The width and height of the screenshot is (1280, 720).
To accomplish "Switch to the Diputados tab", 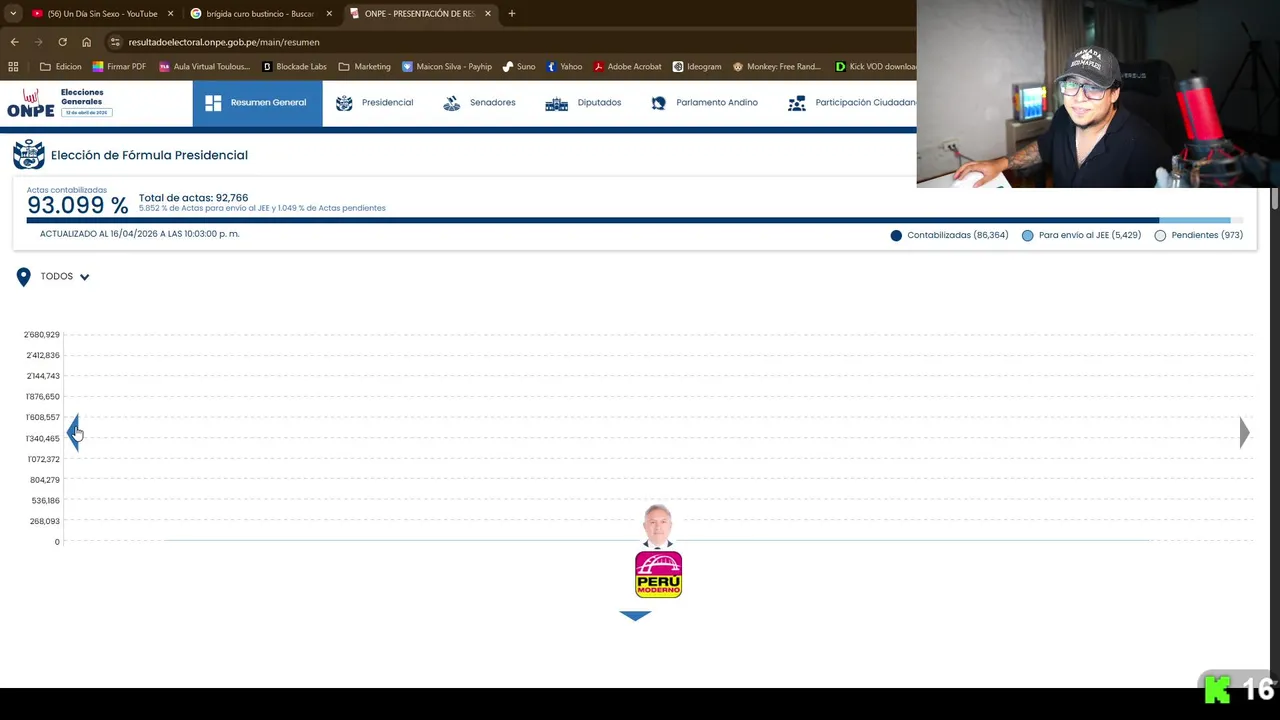I will tap(583, 103).
